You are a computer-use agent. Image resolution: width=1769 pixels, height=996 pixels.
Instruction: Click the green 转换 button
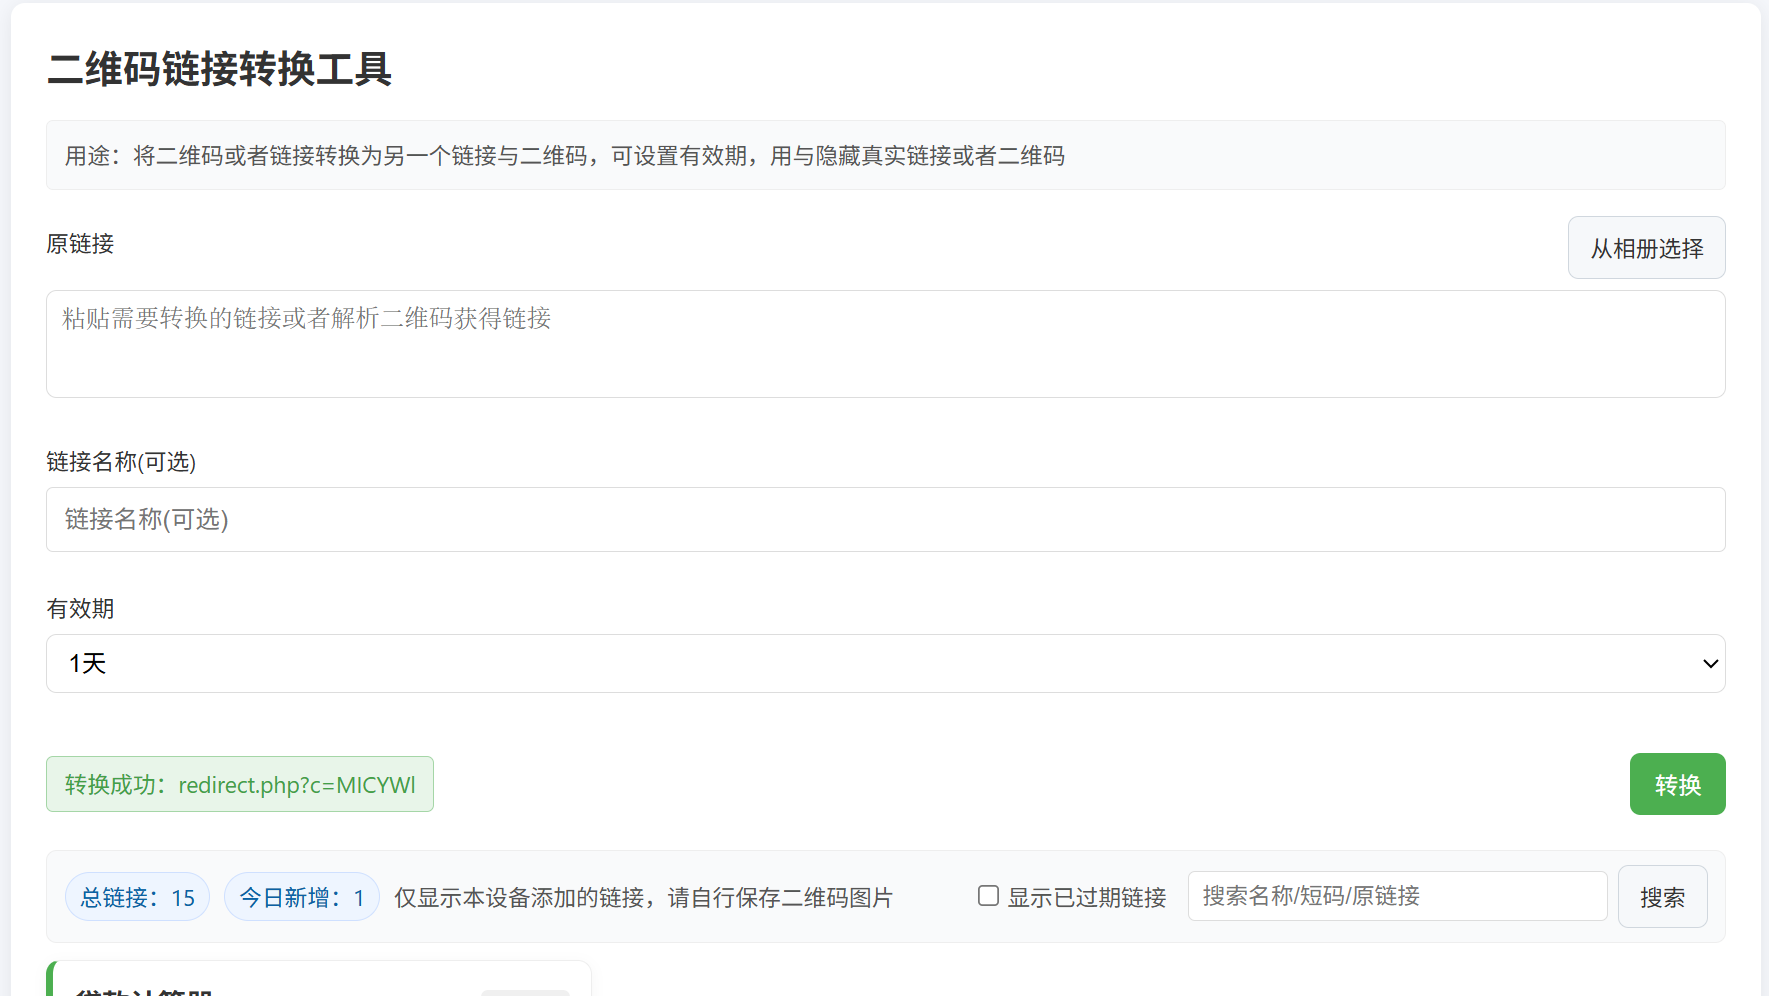1677,784
